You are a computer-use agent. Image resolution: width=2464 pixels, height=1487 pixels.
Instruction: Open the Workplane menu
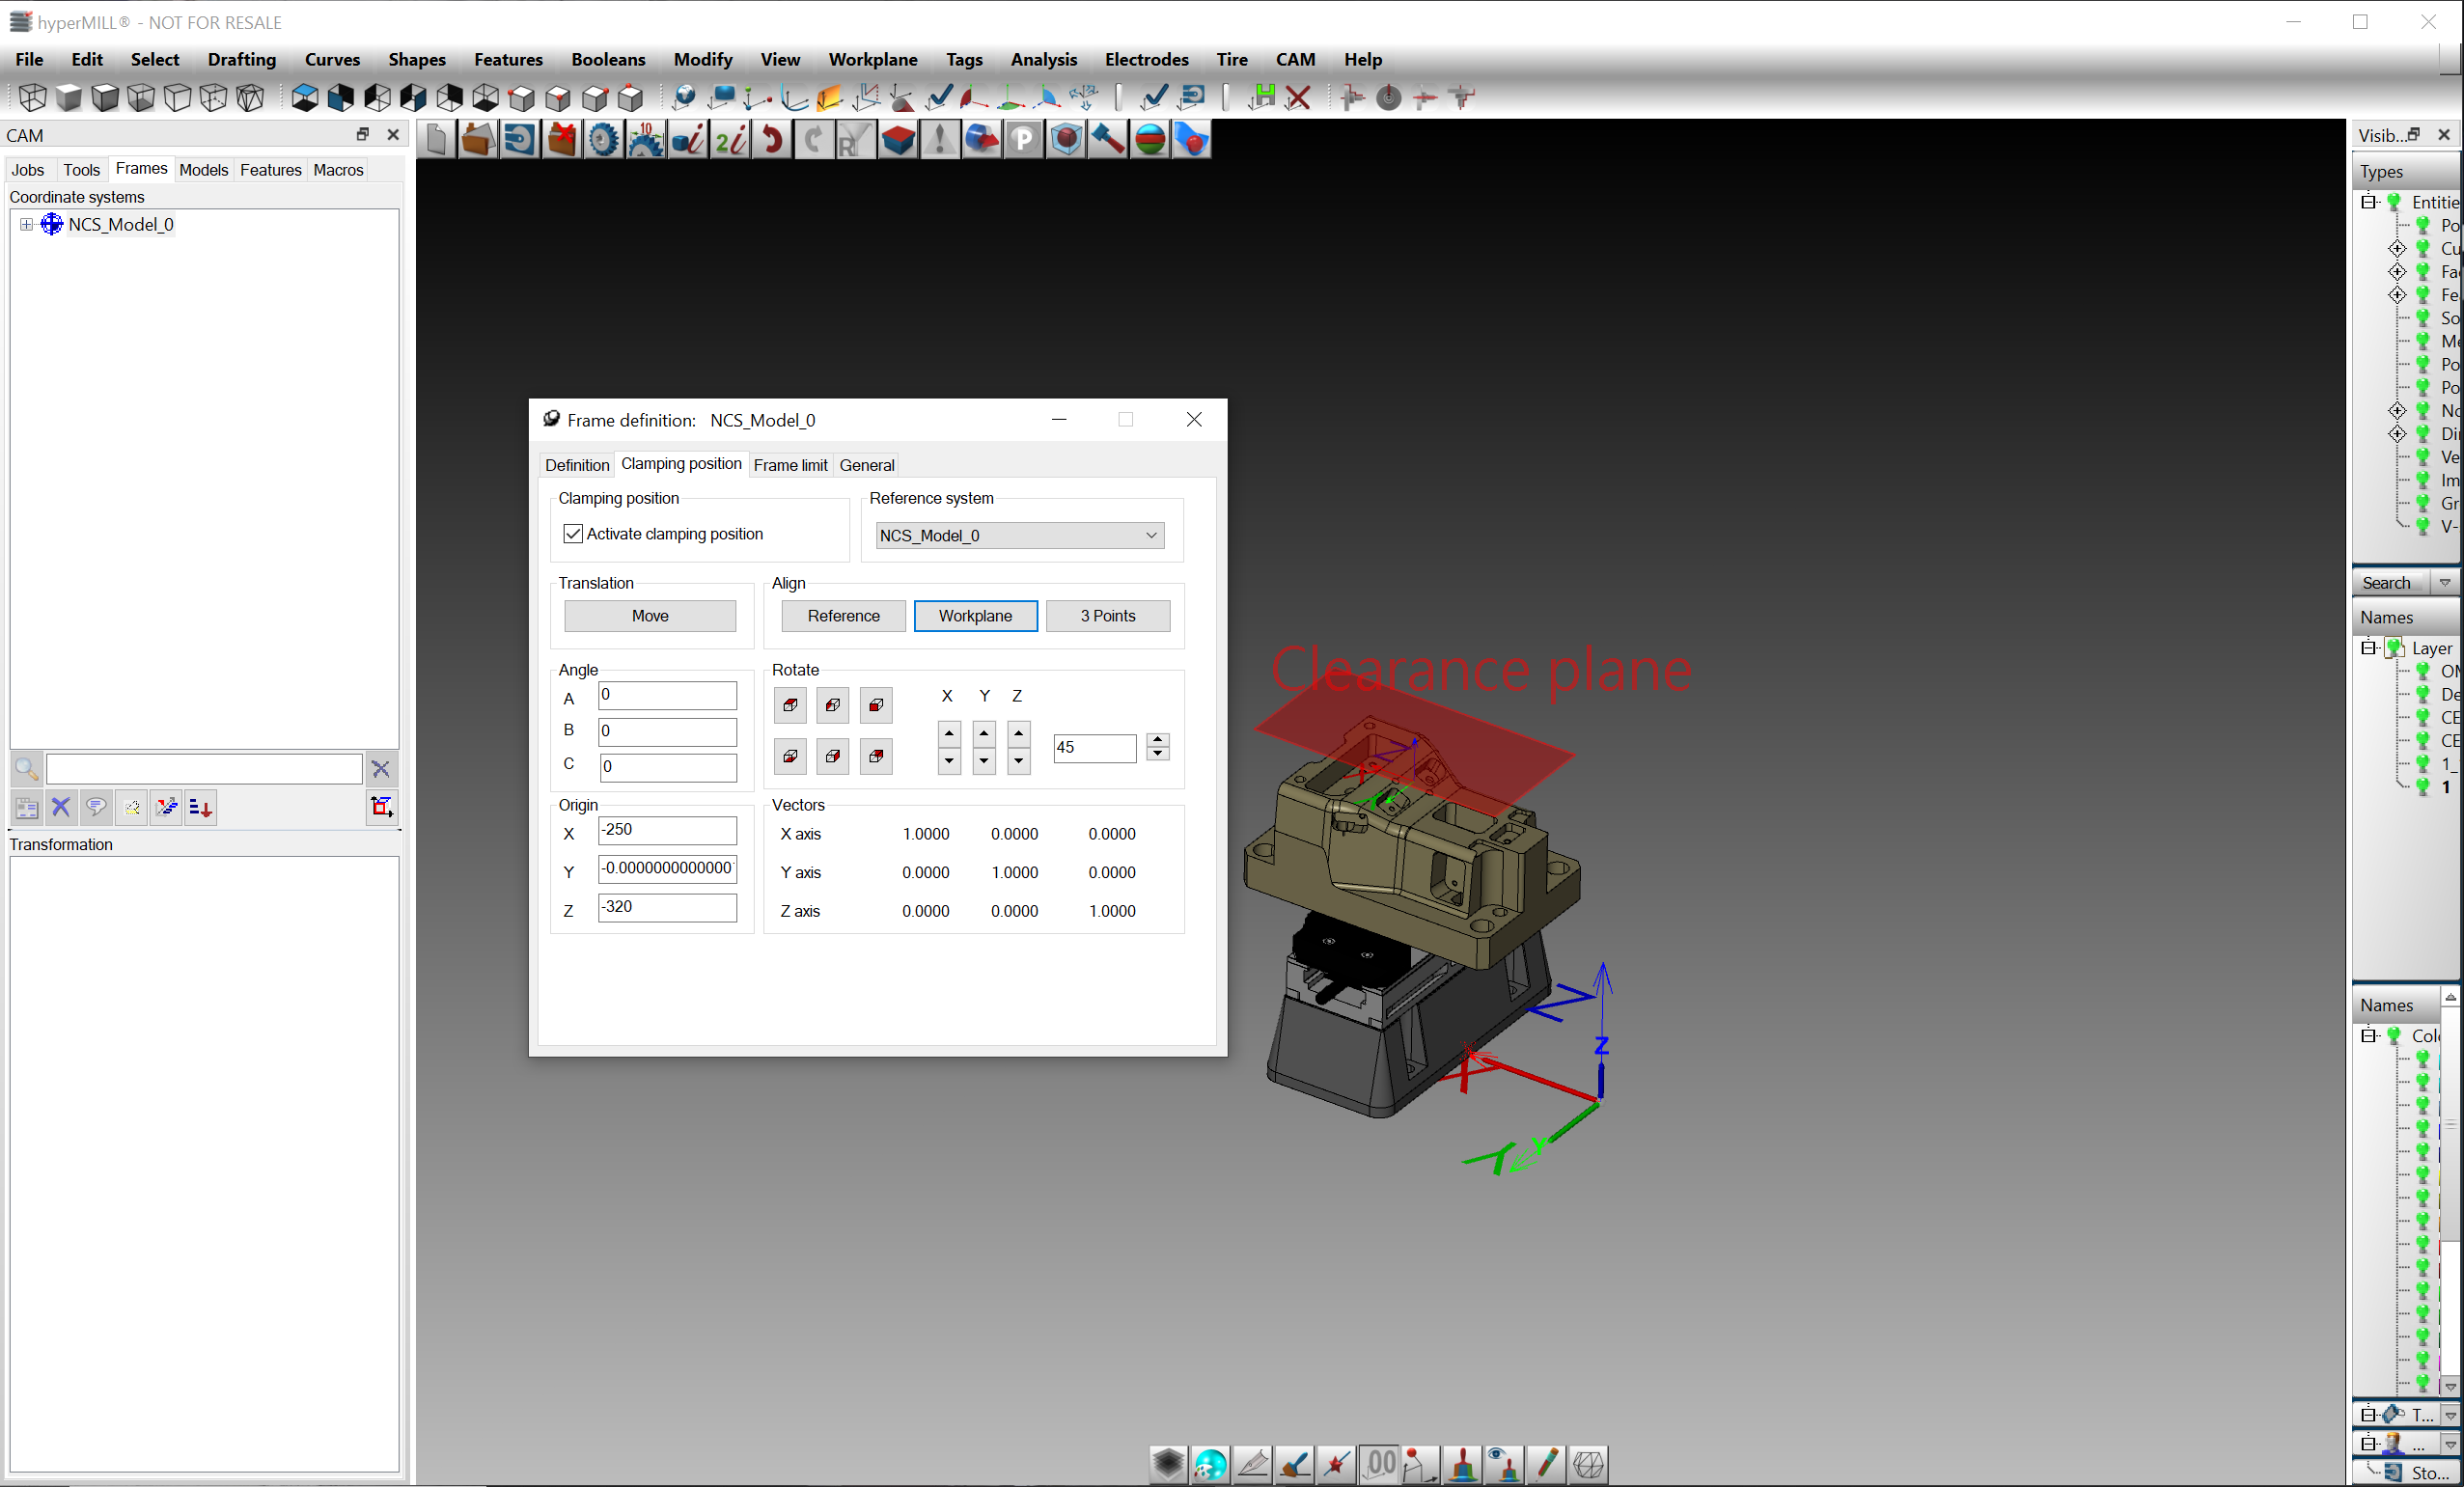coord(872,59)
